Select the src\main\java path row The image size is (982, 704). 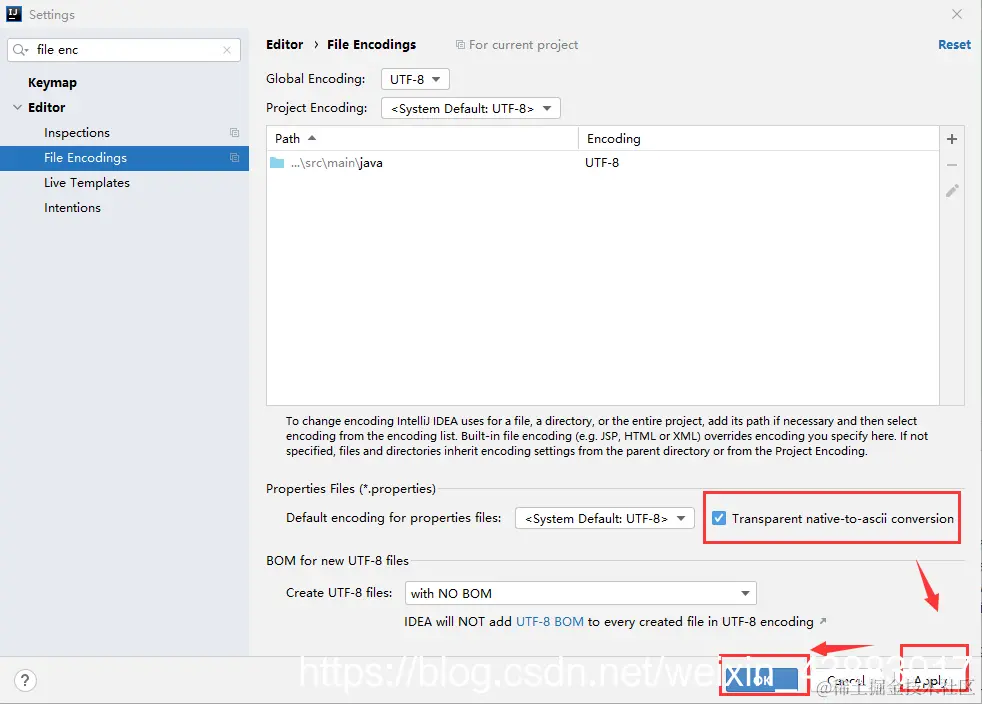(x=602, y=163)
